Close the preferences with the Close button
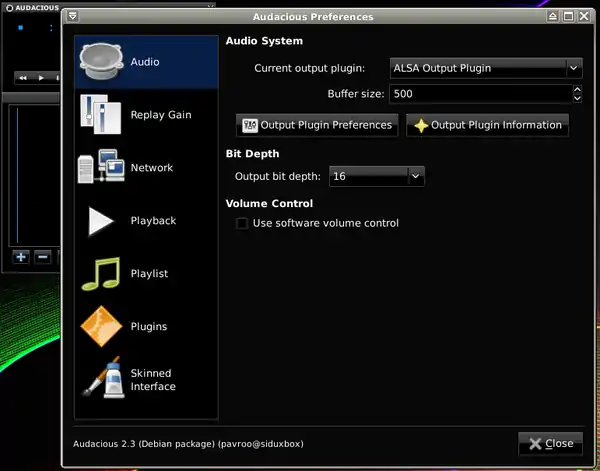Image resolution: width=600 pixels, height=471 pixels. point(551,443)
